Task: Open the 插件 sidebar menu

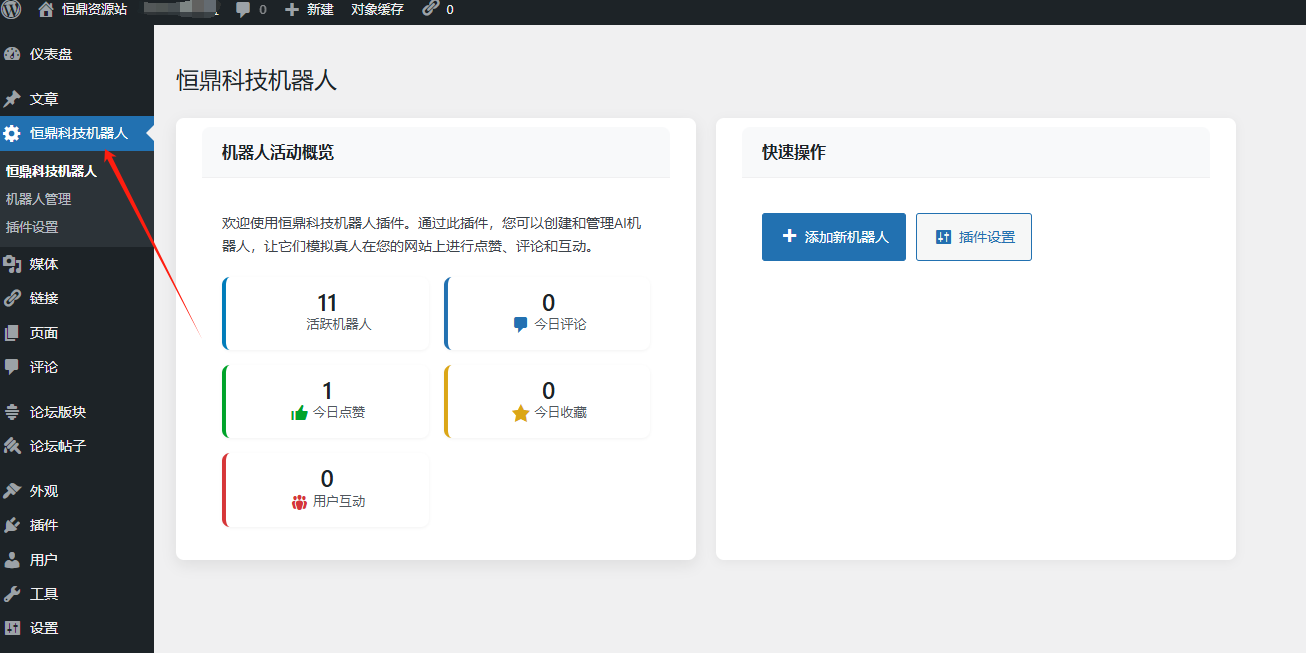Action: point(77,525)
